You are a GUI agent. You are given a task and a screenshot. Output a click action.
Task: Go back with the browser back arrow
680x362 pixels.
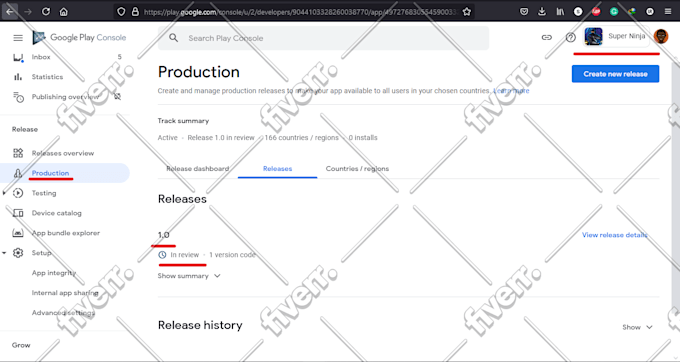click(10, 11)
